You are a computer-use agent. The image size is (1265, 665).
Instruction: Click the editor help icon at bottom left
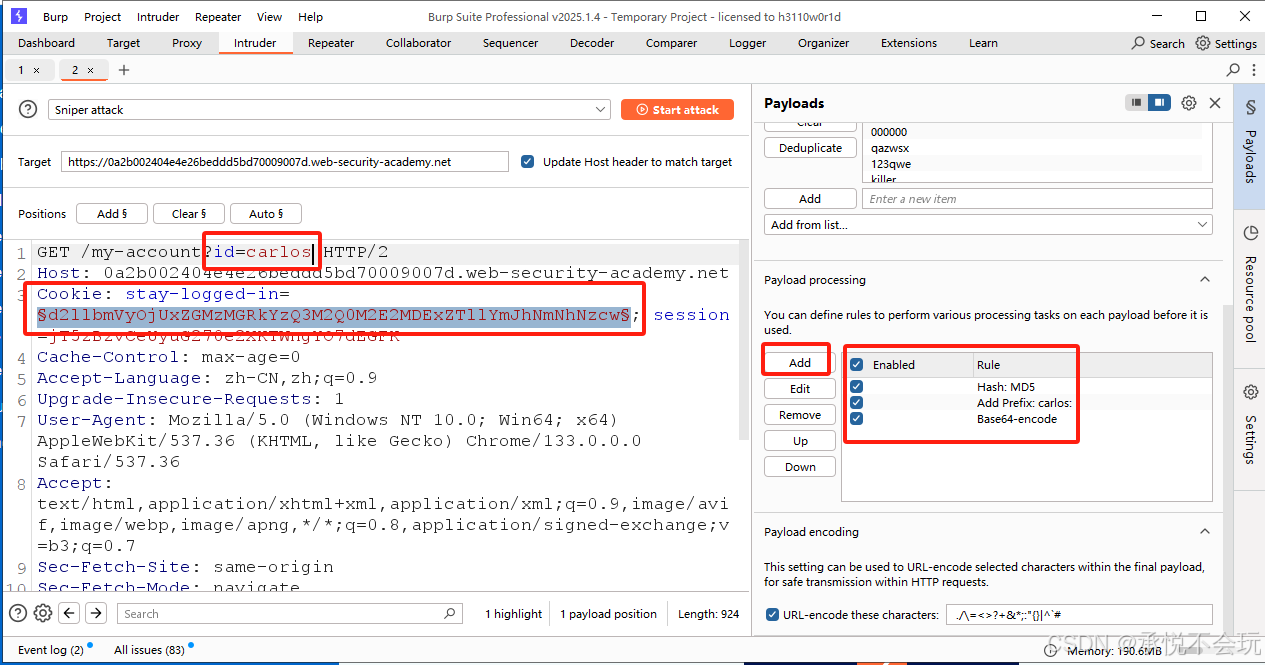18,613
